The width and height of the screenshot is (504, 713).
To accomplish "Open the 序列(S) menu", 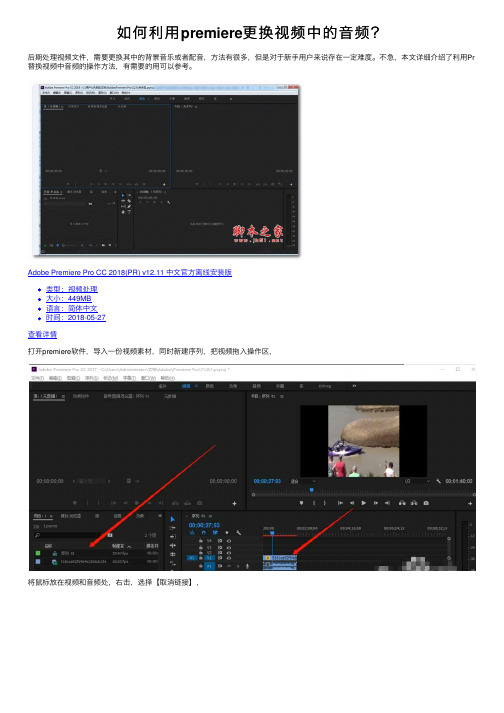I will (92, 378).
